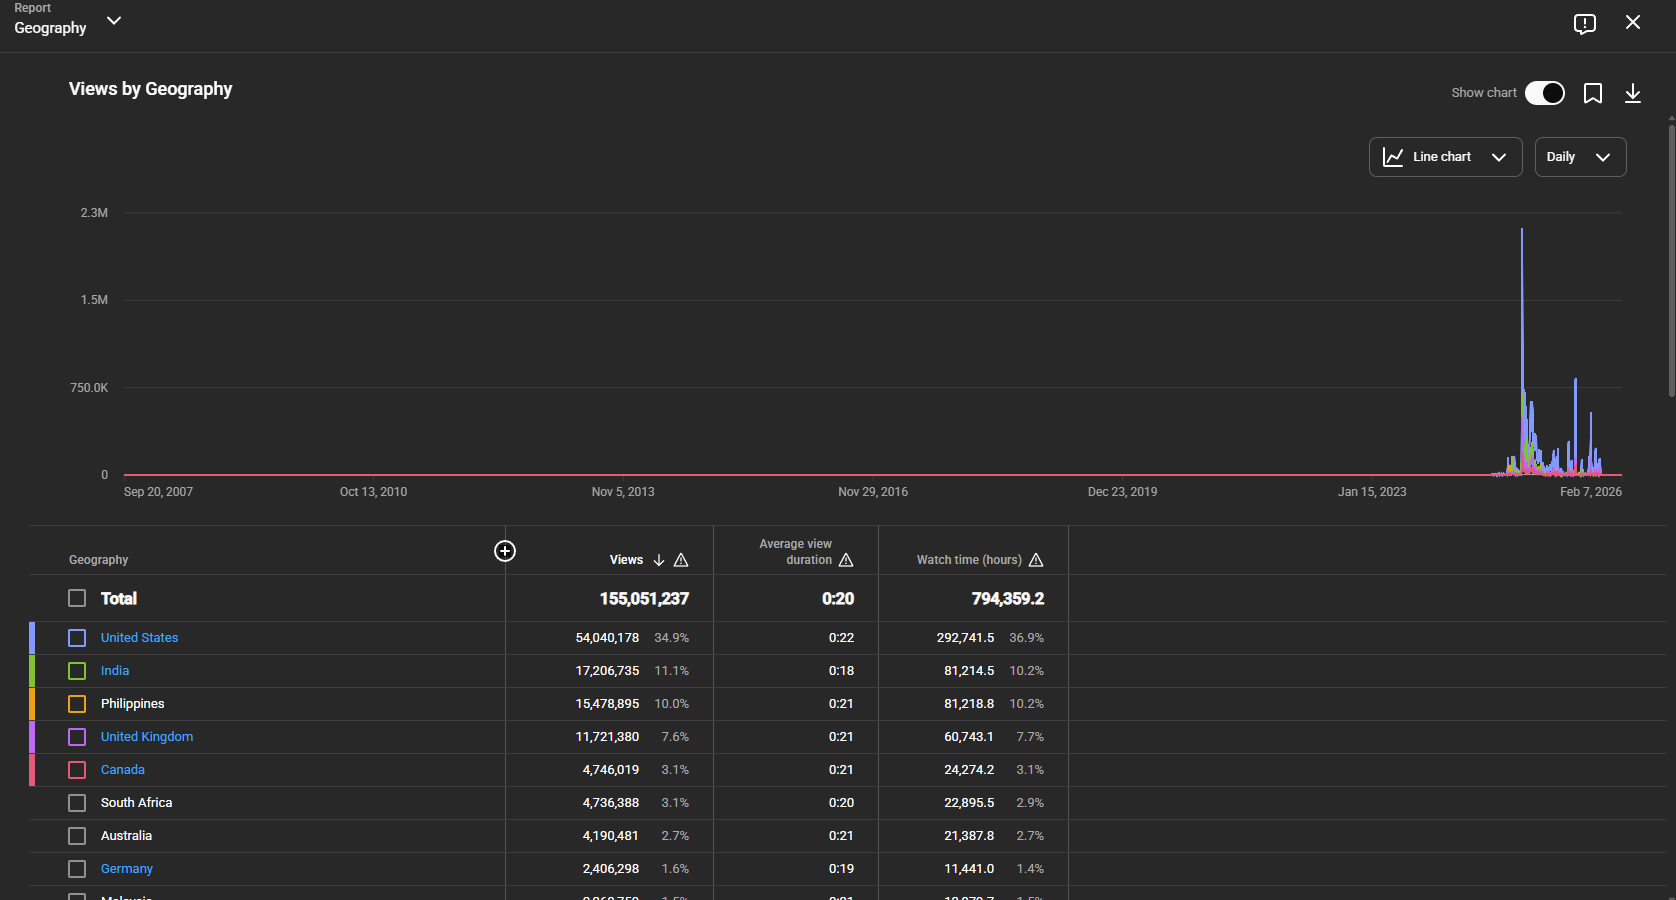Uncheck the United States checkbox
Viewport: 1676px width, 900px height.
77,638
